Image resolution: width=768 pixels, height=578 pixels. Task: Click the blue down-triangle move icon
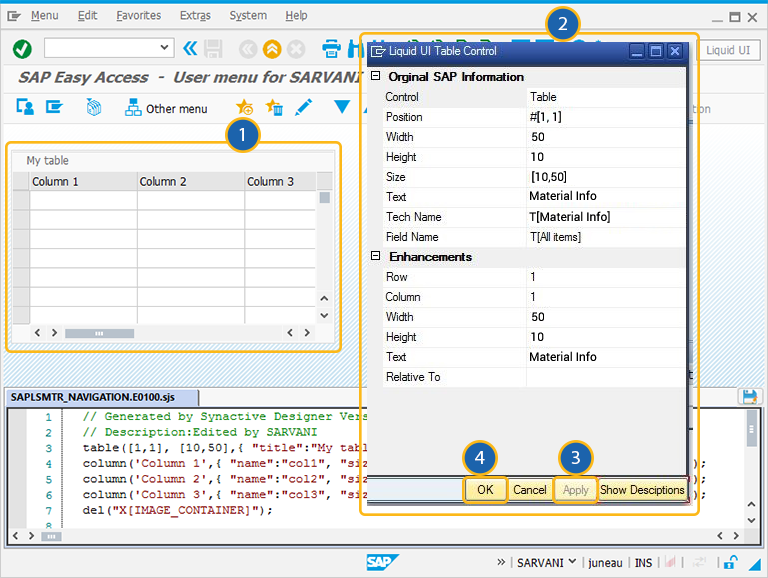[x=342, y=106]
